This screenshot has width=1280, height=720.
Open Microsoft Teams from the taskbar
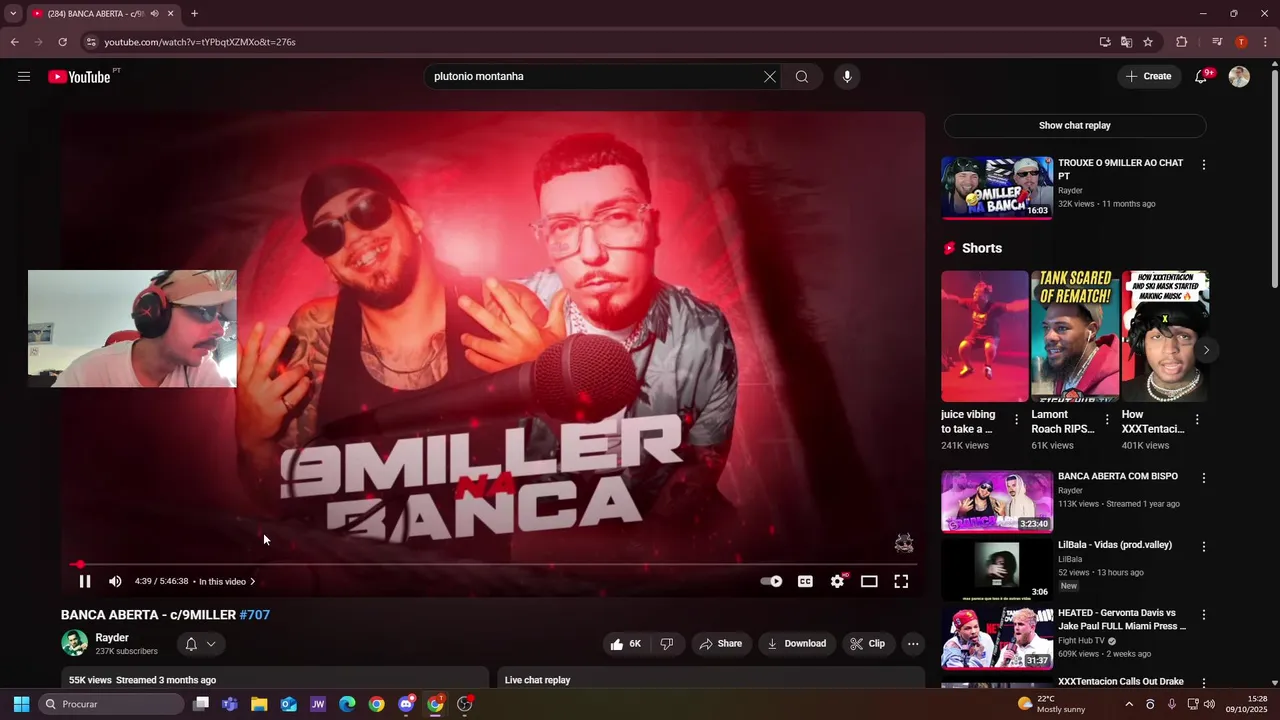click(x=230, y=704)
